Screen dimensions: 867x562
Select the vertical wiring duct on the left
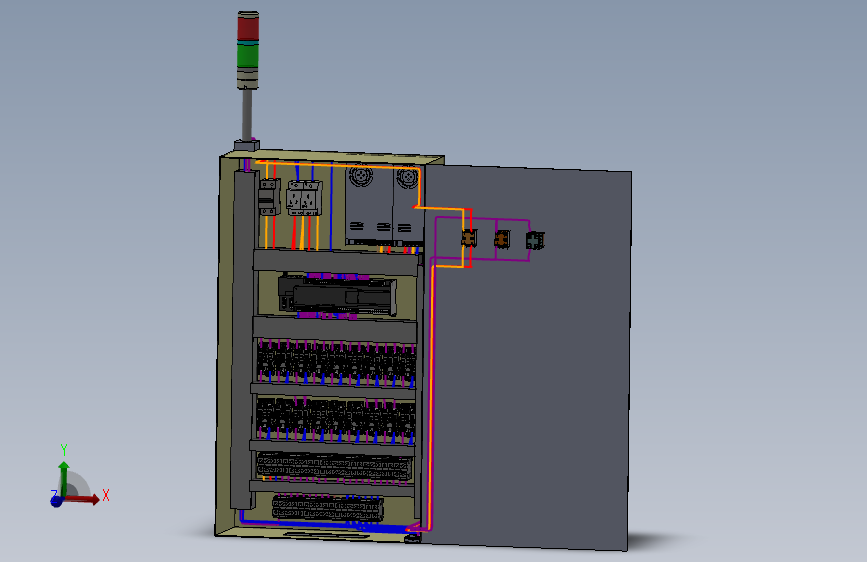(242, 340)
